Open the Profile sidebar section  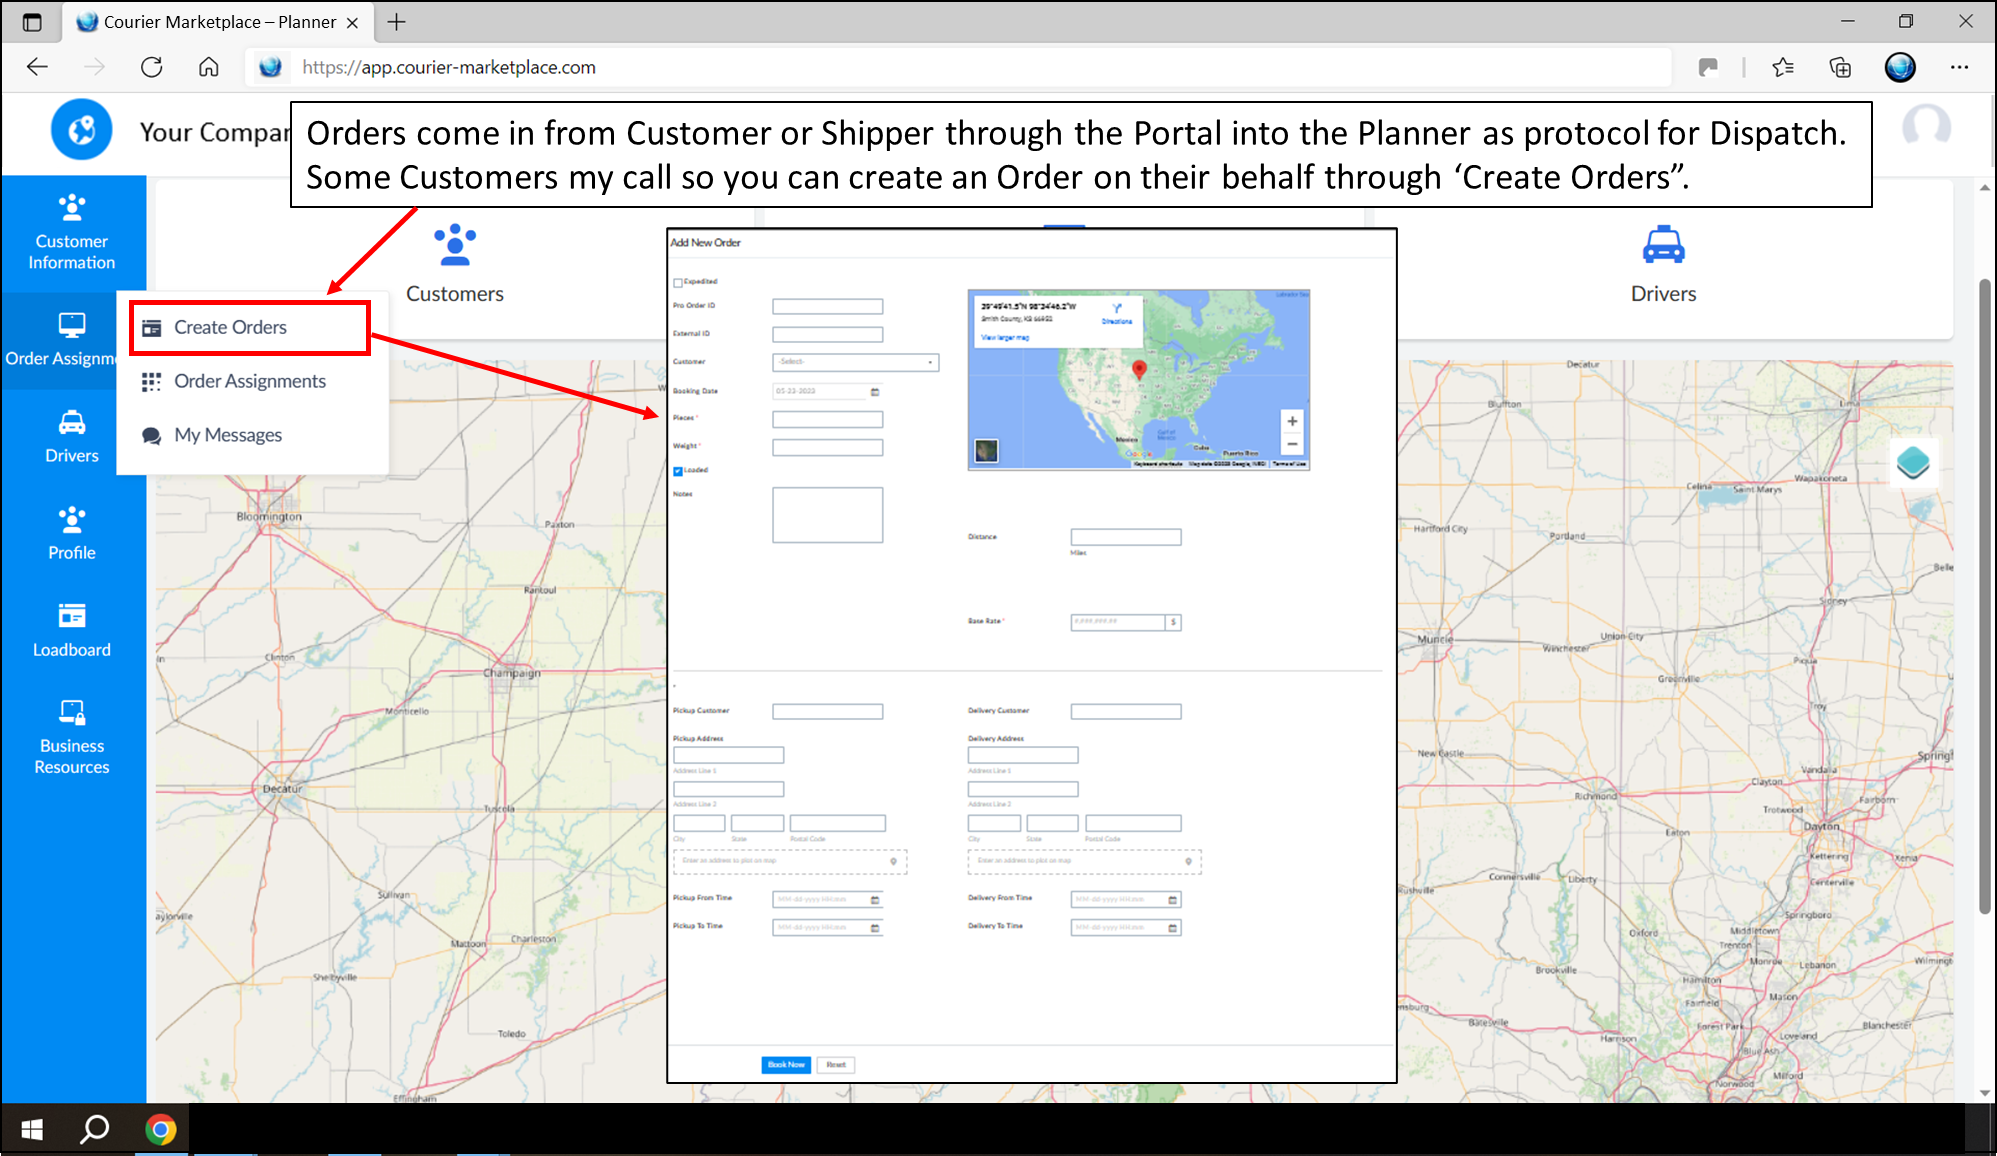[x=72, y=533]
